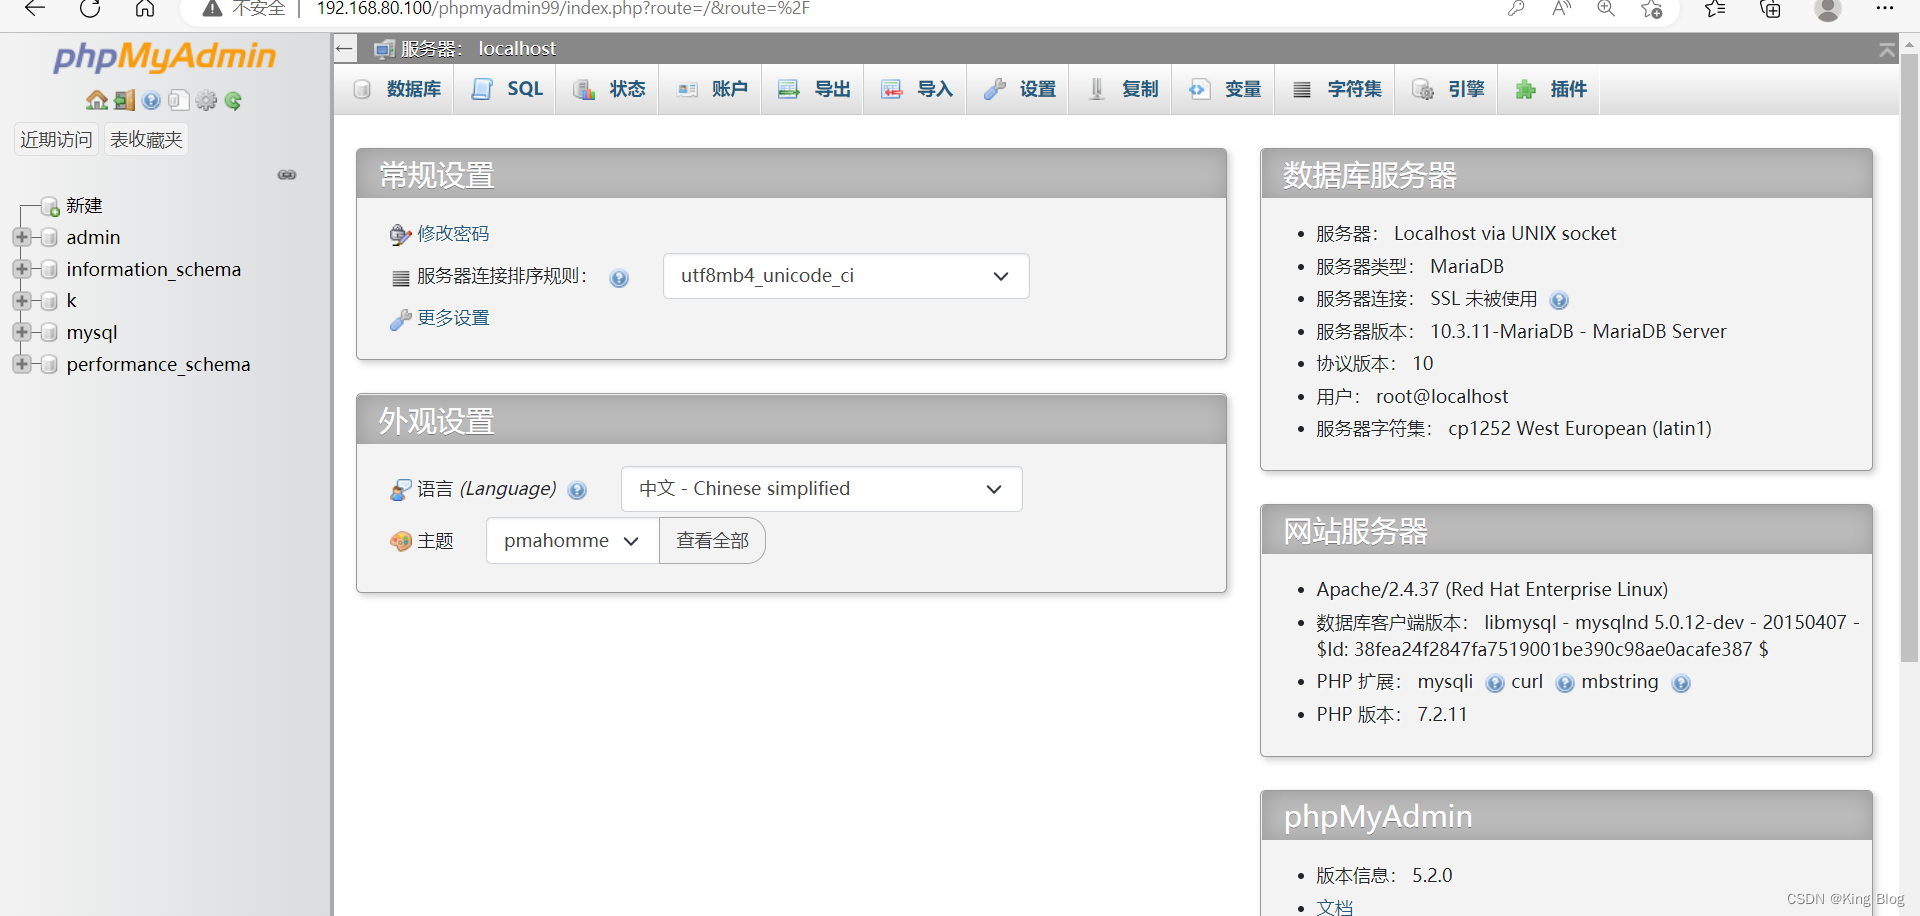Click the help icon beside the mysqli extension

tap(1496, 683)
